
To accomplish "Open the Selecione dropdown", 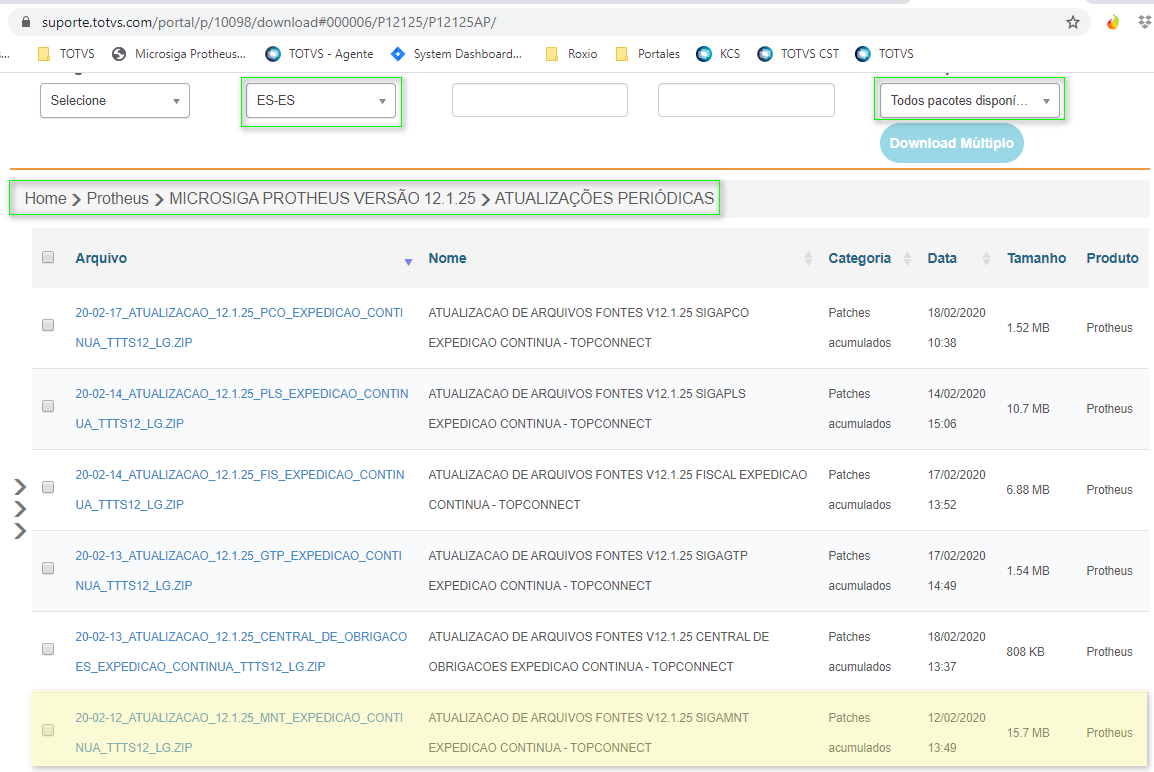I will [x=115, y=101].
